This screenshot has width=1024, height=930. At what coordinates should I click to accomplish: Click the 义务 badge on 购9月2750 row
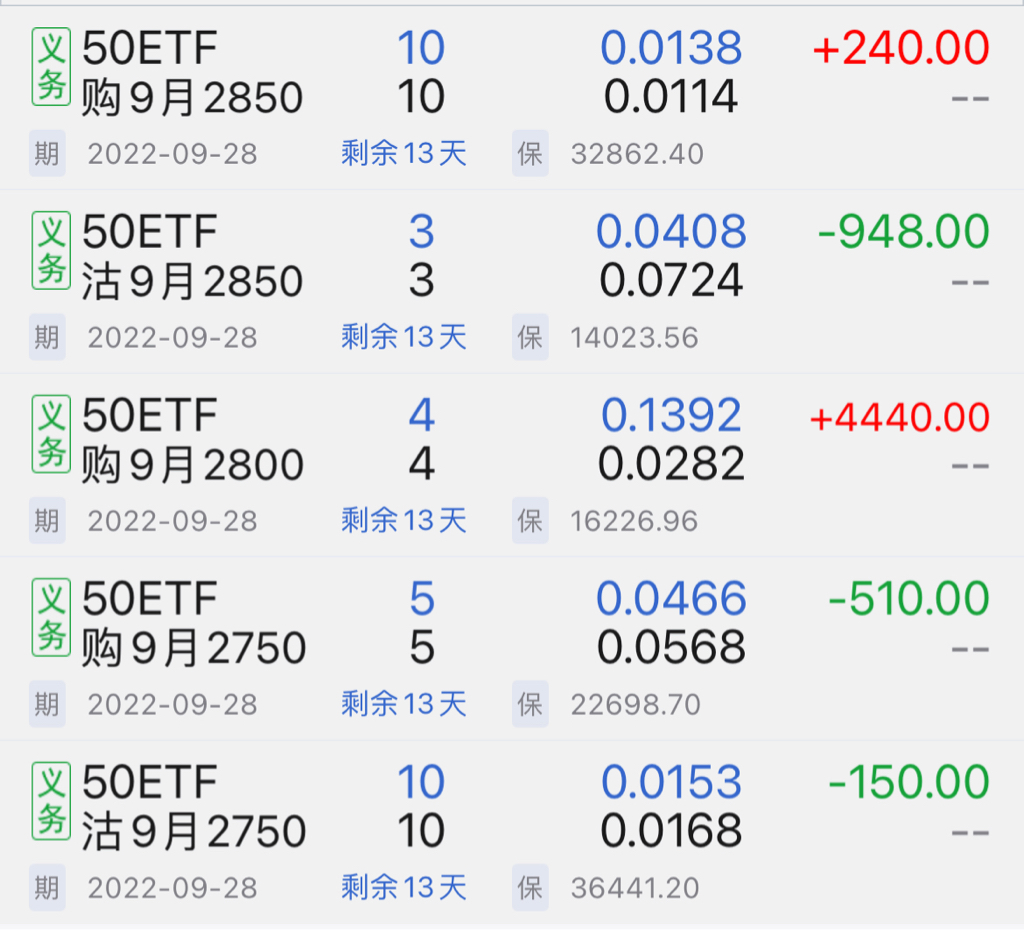[x=51, y=617]
